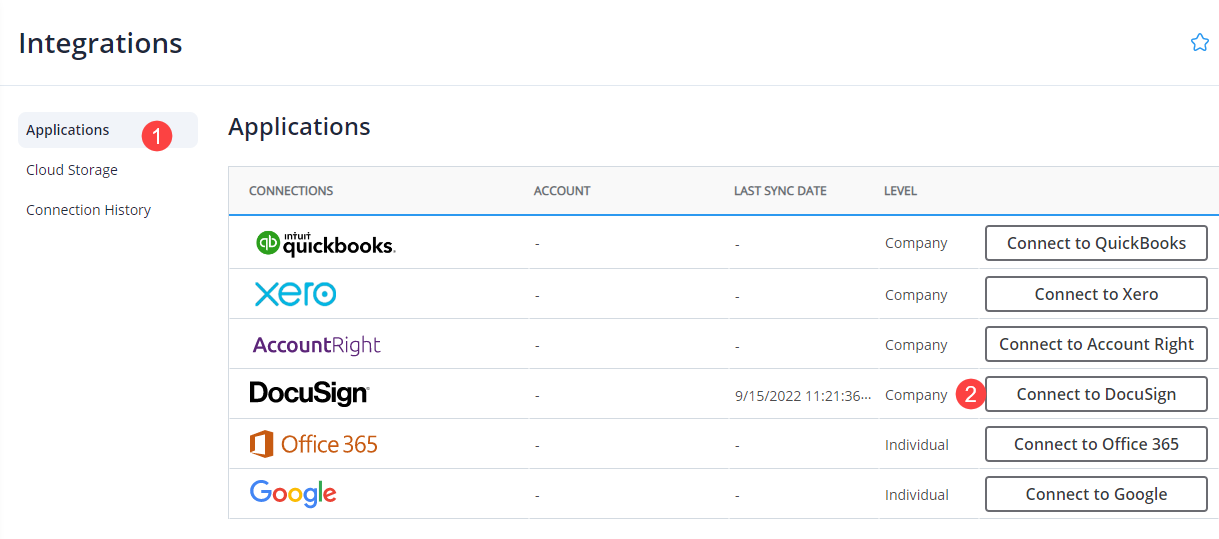Click the Office 365 logo

pos(314,444)
